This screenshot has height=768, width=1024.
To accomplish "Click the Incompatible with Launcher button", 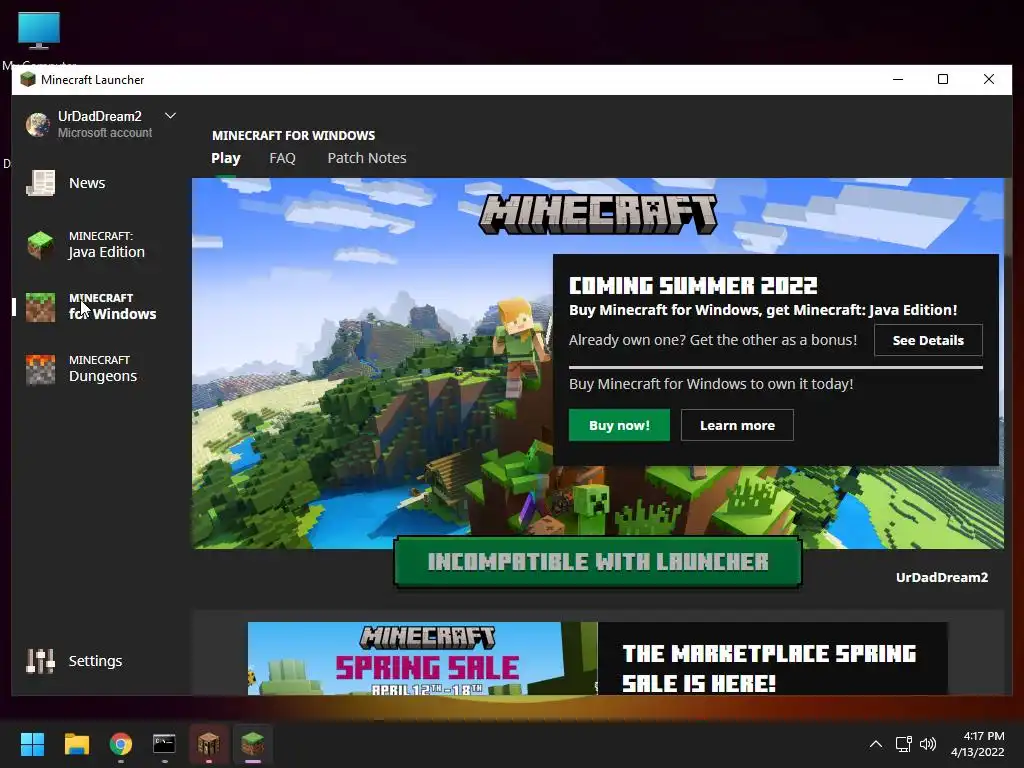I will coord(598,562).
